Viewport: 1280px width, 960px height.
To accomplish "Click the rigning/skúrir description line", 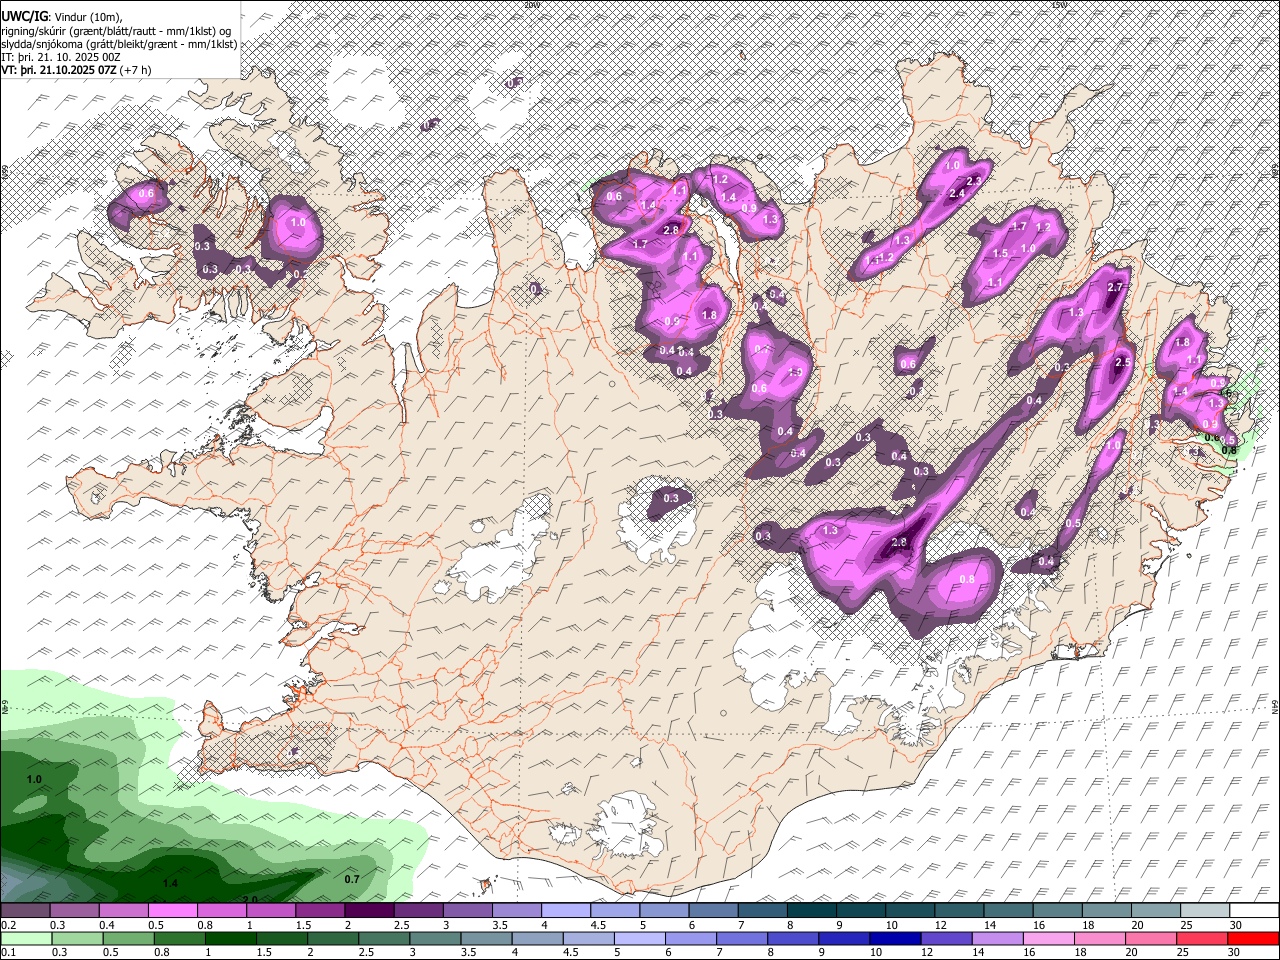I will (118, 31).
